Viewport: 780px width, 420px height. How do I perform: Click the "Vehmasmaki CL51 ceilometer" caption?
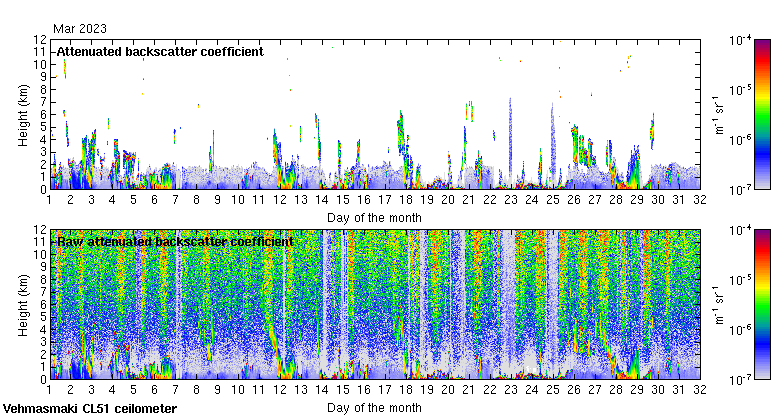tap(90, 409)
